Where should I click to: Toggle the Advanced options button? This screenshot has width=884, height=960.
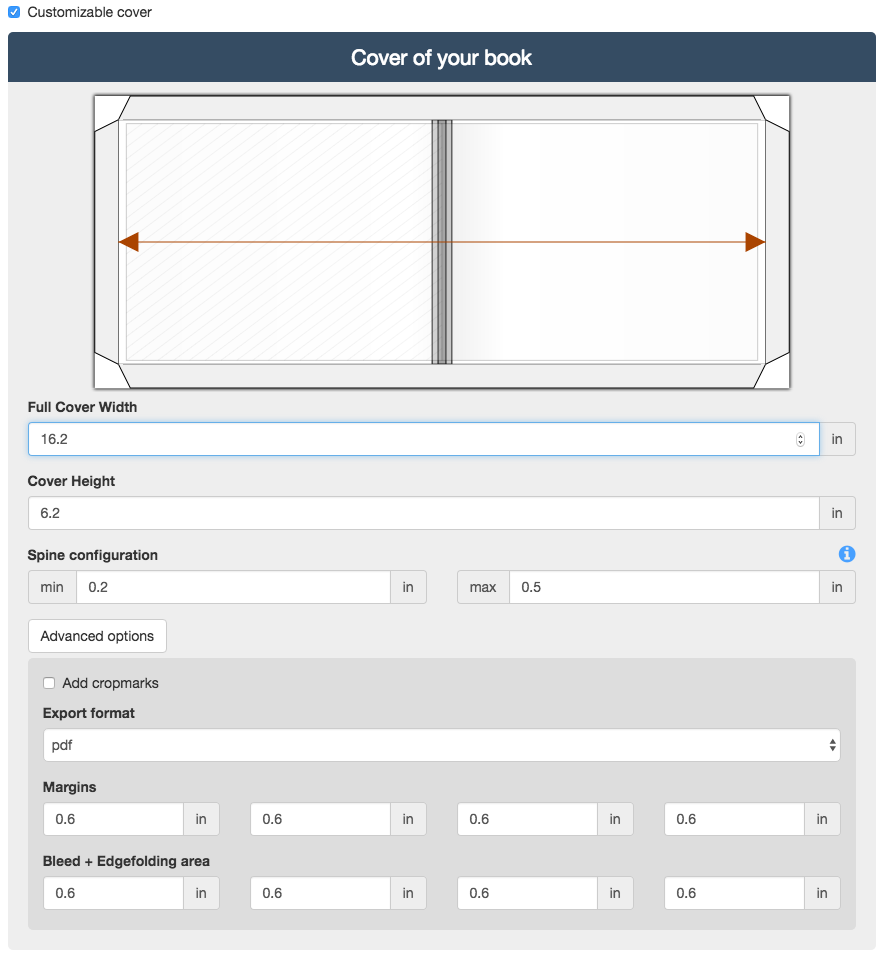97,636
